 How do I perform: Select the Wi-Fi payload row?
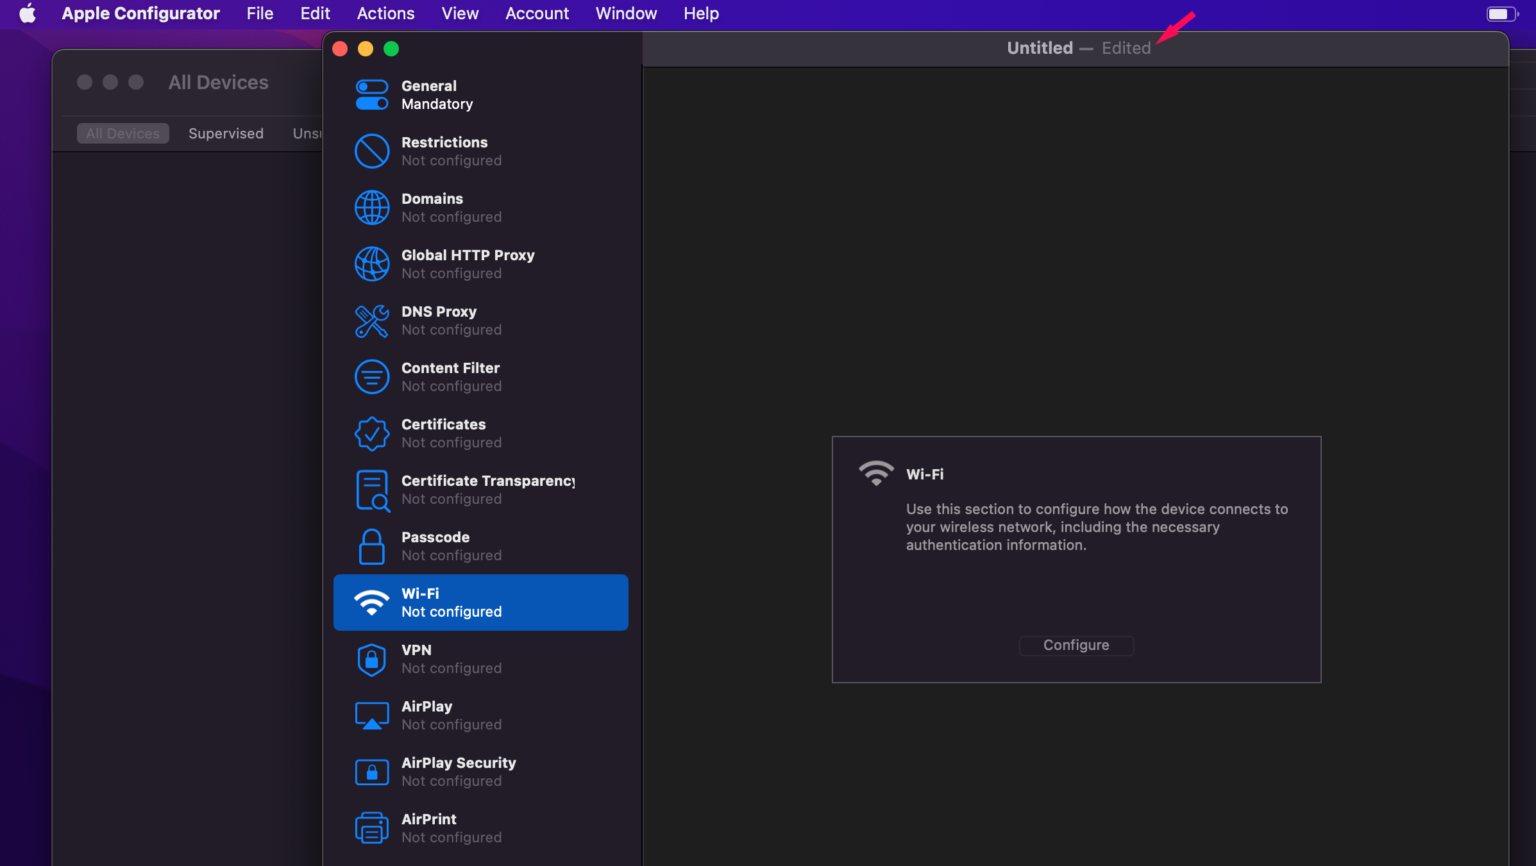pyautogui.click(x=480, y=603)
